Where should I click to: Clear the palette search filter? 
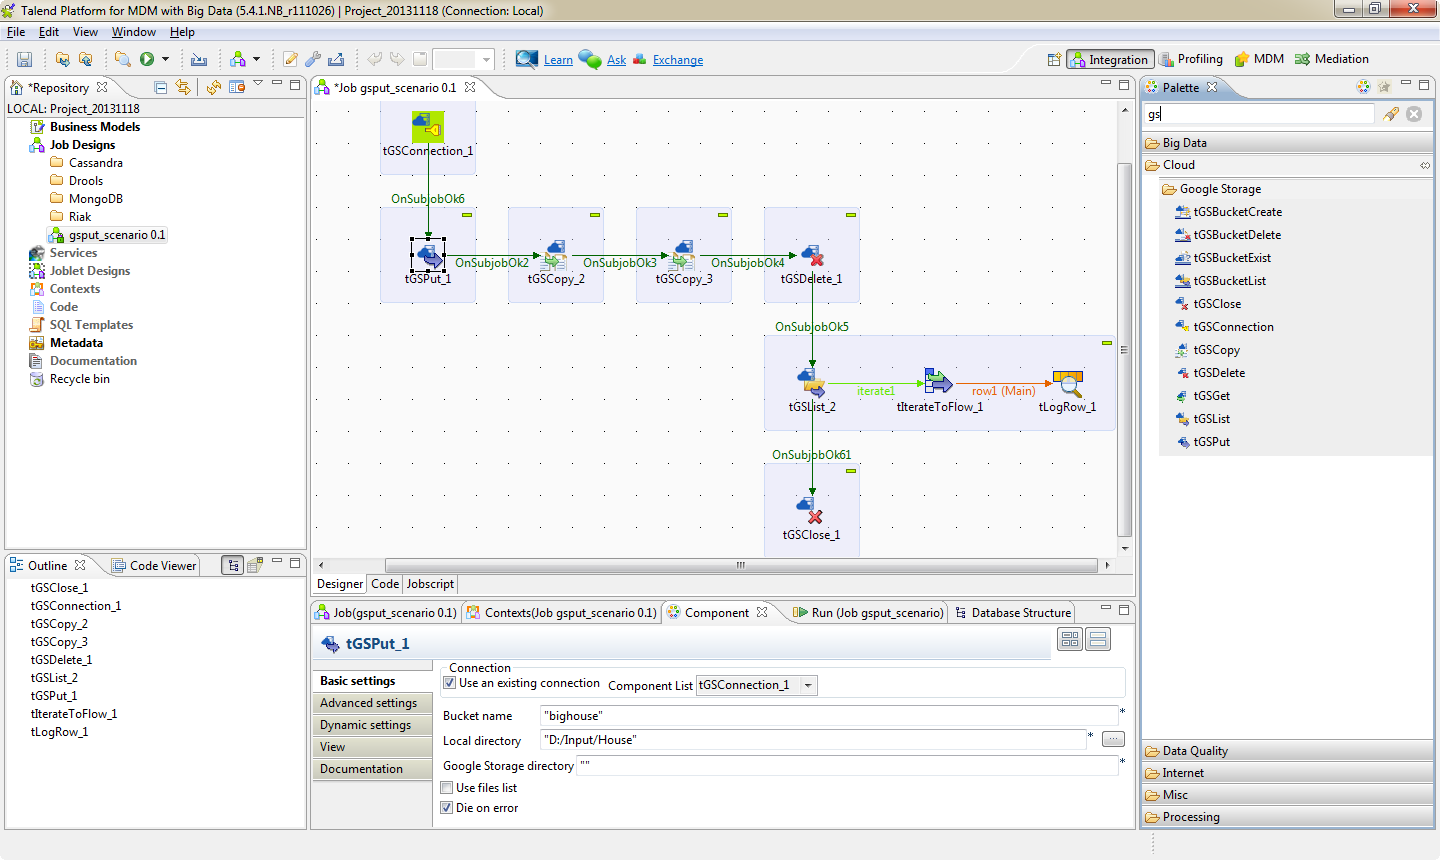point(1414,114)
